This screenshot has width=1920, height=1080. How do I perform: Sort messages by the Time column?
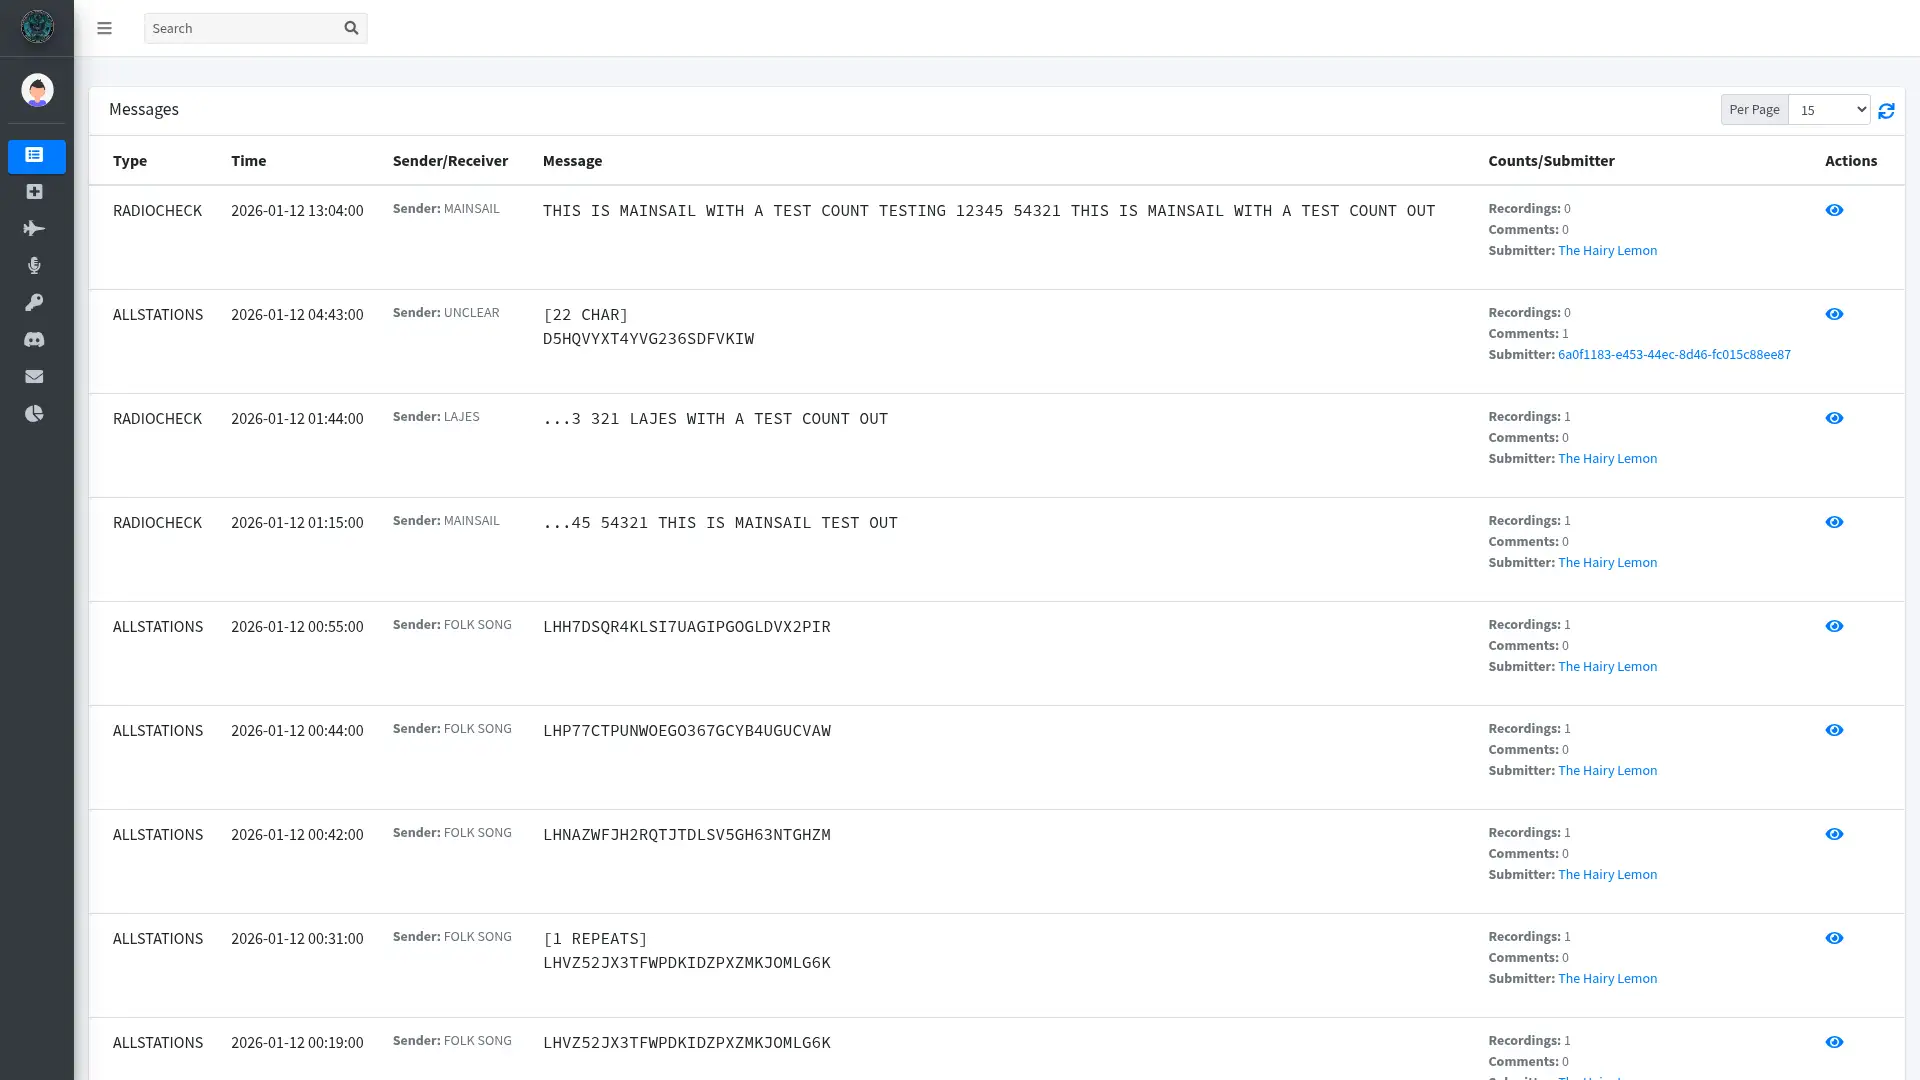click(248, 160)
